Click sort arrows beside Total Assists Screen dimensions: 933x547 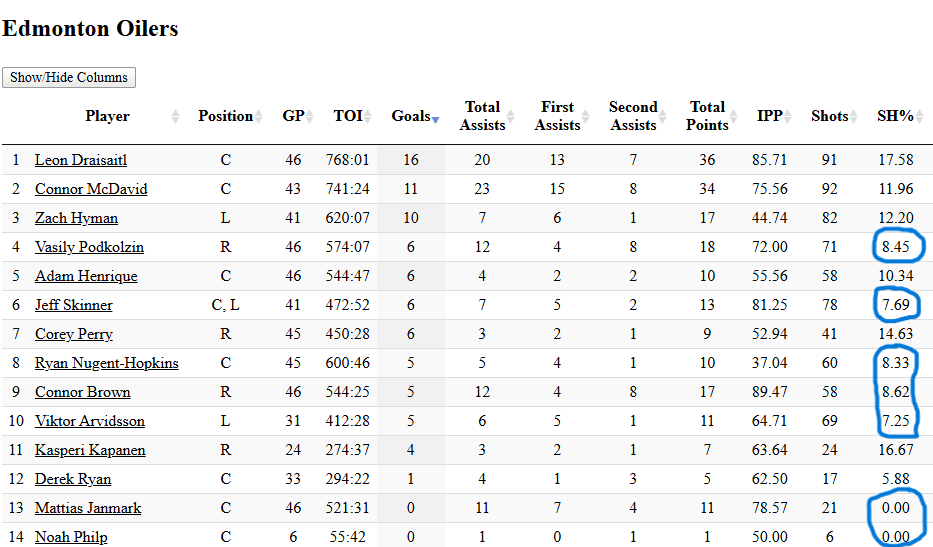[x=511, y=117]
